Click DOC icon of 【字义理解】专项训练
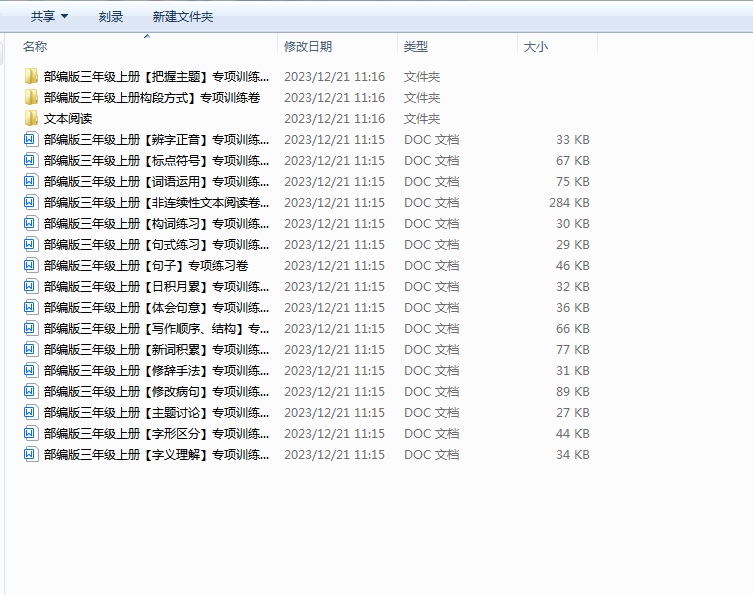Screen dimensions: 753x595 click(x=30, y=454)
